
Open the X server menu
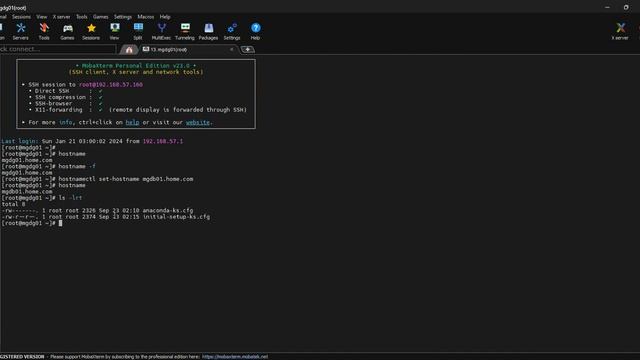click(61, 17)
